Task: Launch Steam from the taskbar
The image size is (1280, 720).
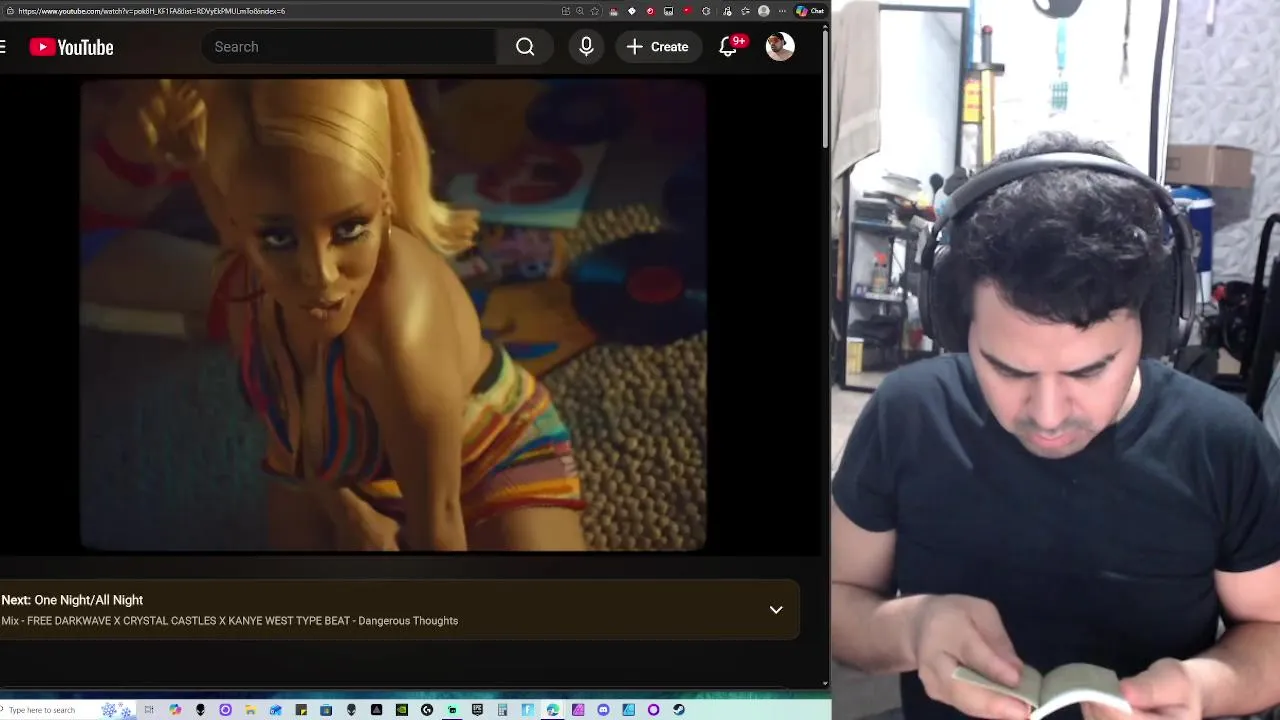Action: tap(678, 710)
